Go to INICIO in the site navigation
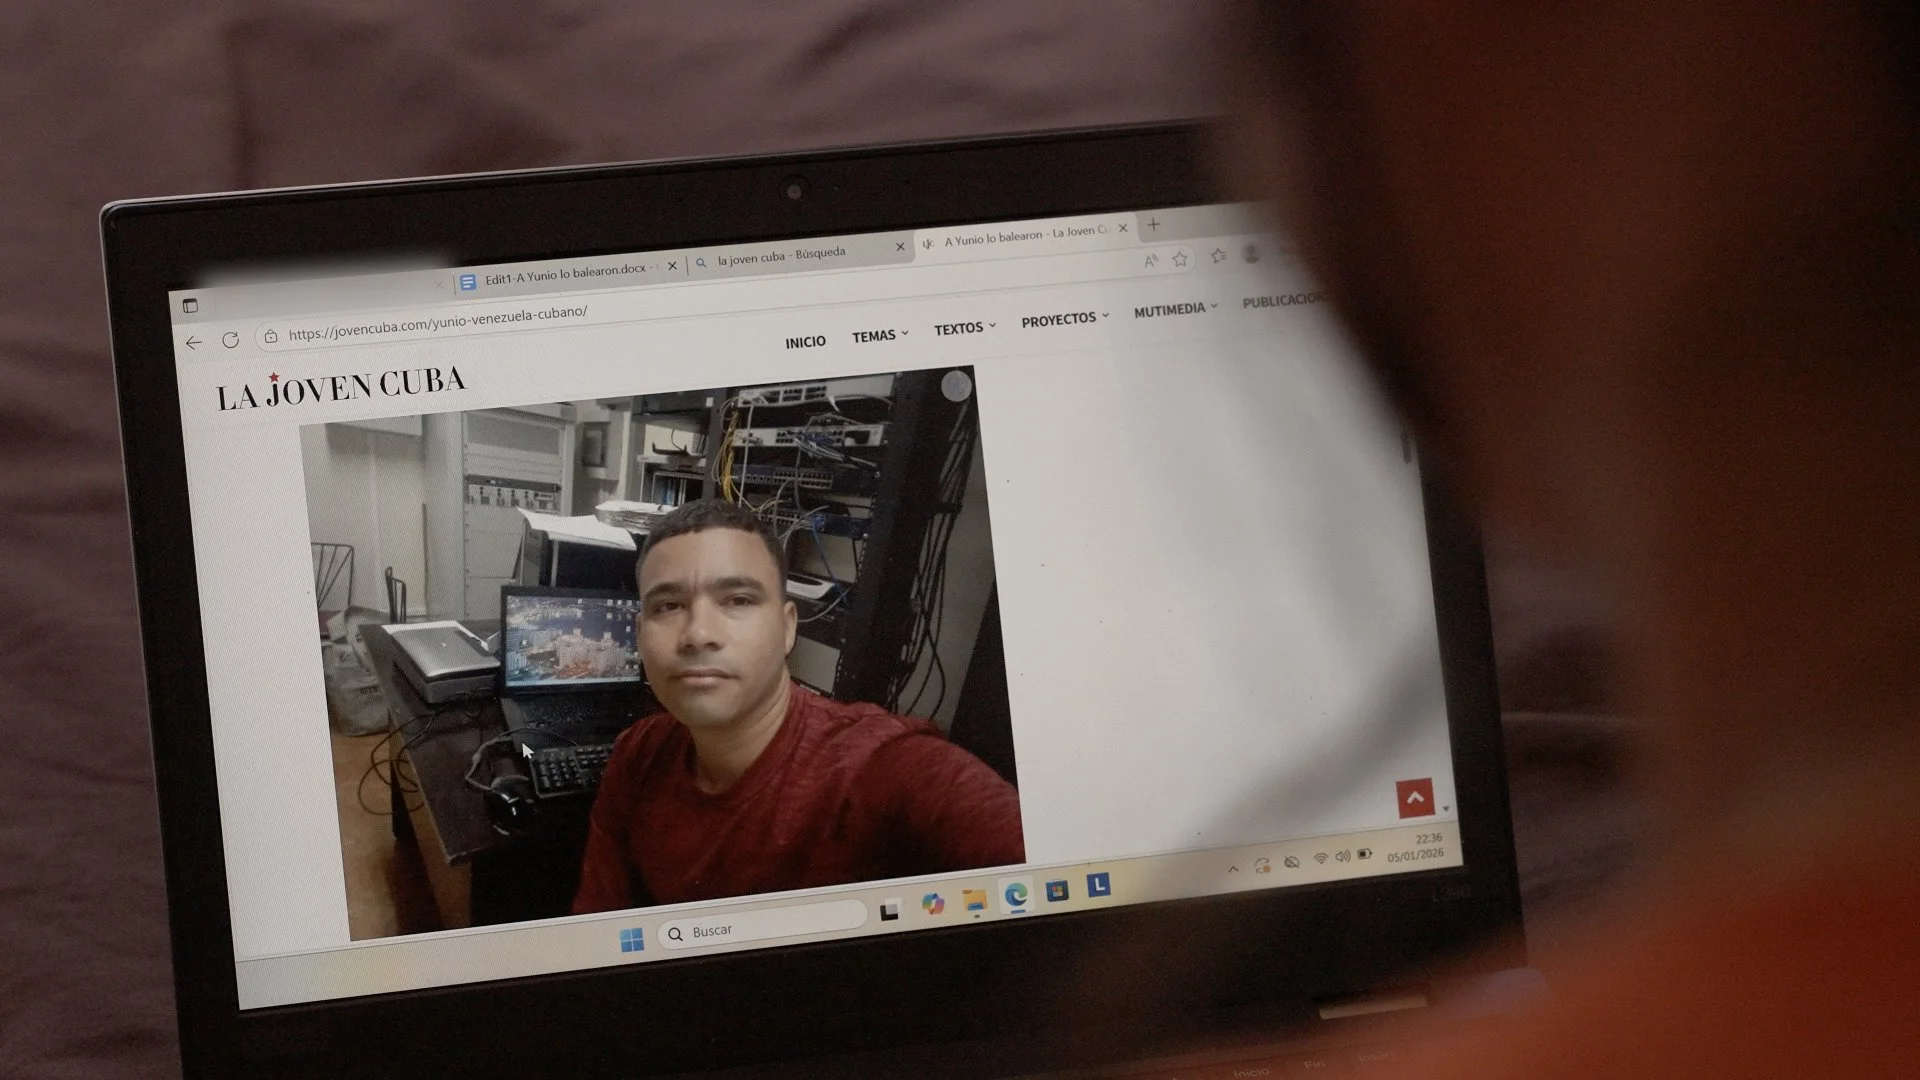Screen dimensions: 1920x1080 click(806, 341)
